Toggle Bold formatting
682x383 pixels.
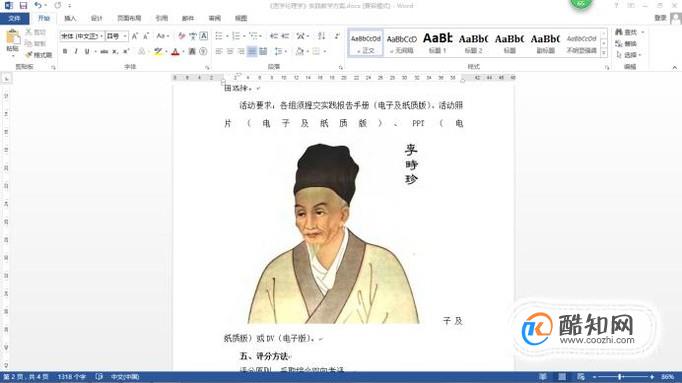65,52
